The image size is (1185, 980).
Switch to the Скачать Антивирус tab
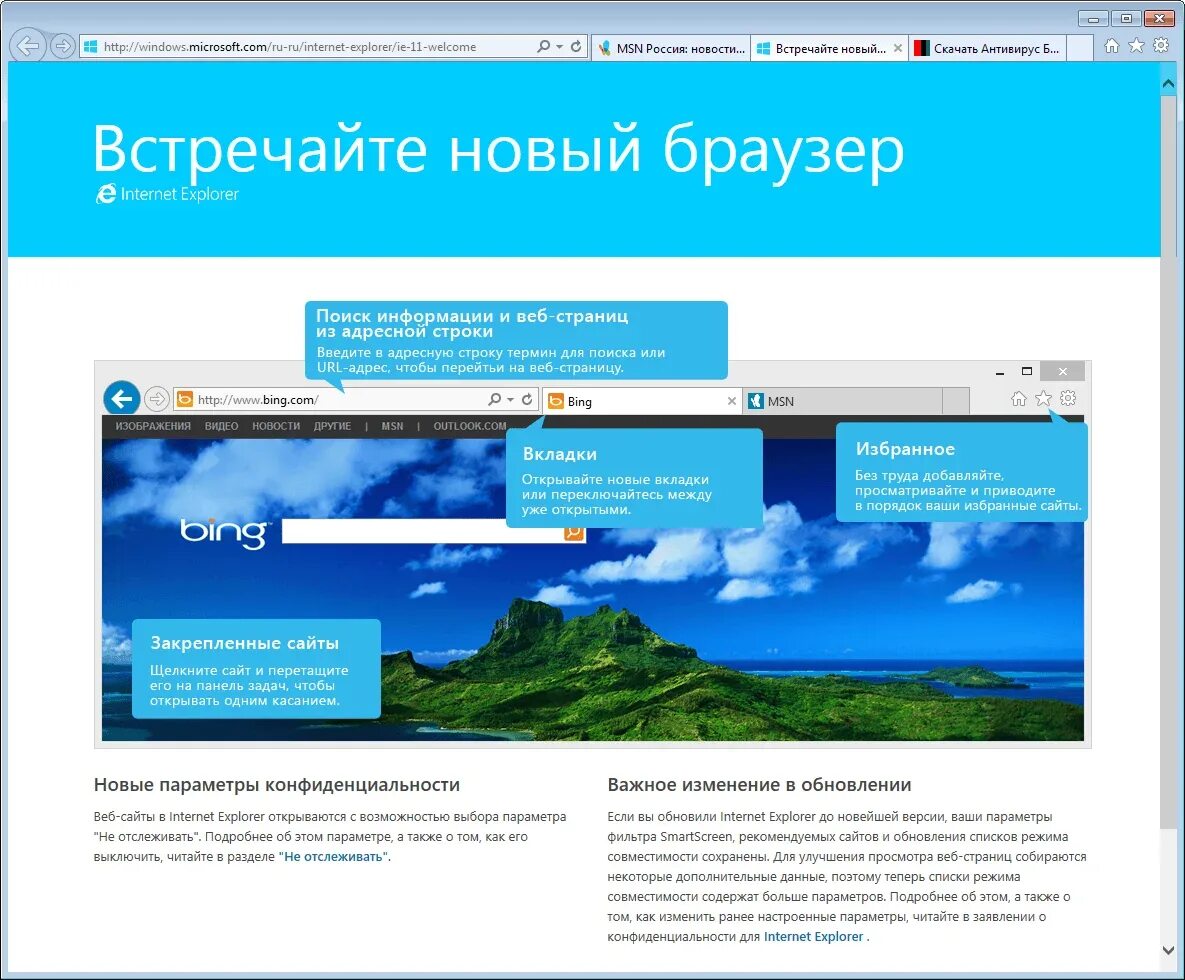(987, 48)
